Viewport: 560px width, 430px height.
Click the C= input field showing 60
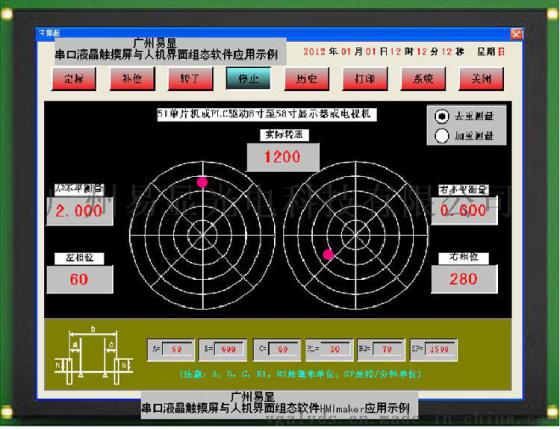[x=283, y=349]
